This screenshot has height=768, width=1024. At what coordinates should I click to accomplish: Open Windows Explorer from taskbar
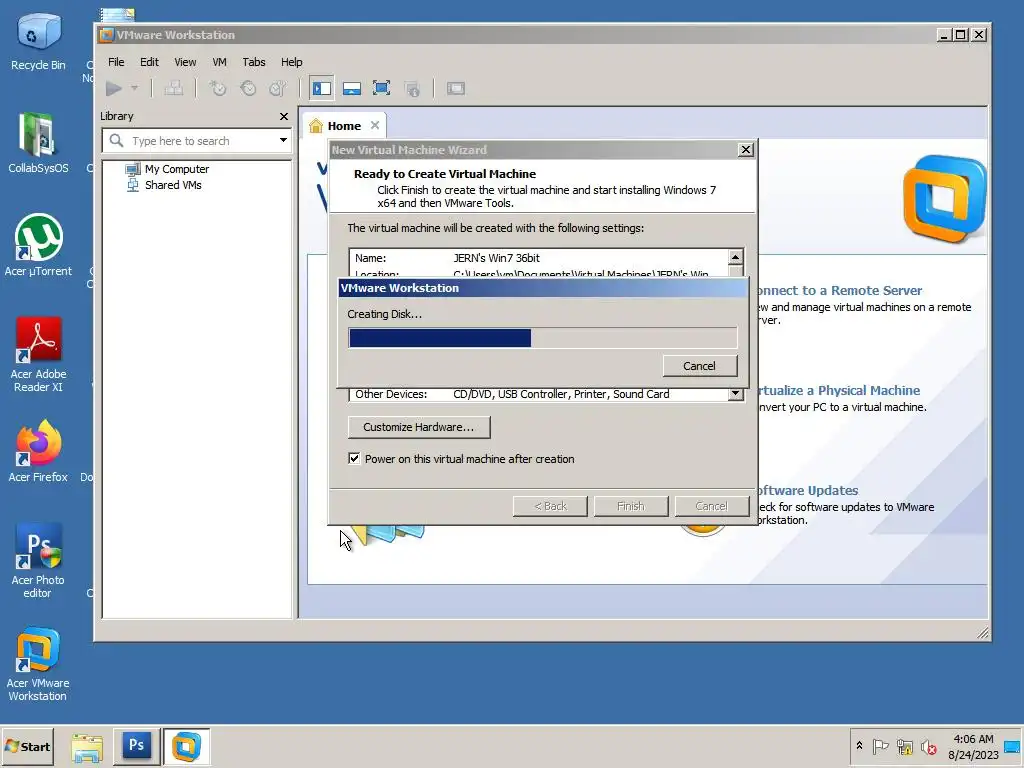tap(87, 746)
